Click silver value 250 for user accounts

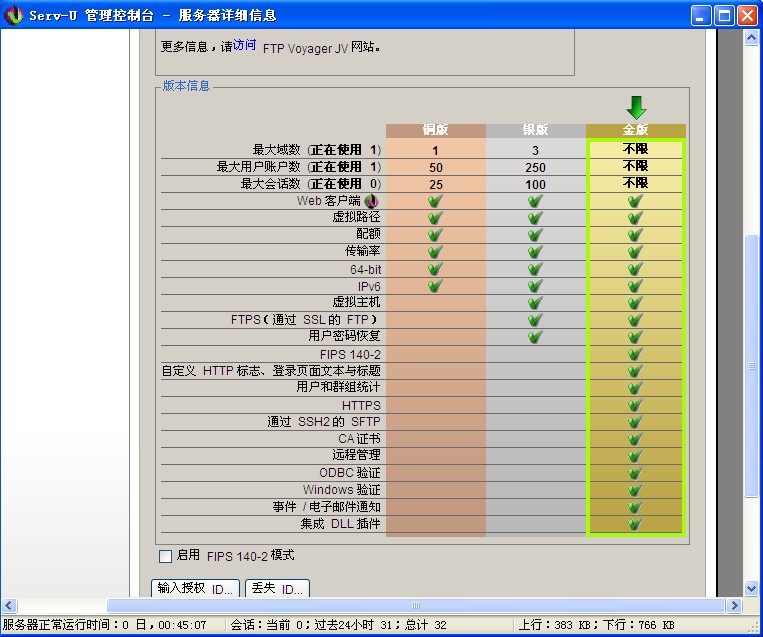pyautogui.click(x=535, y=167)
